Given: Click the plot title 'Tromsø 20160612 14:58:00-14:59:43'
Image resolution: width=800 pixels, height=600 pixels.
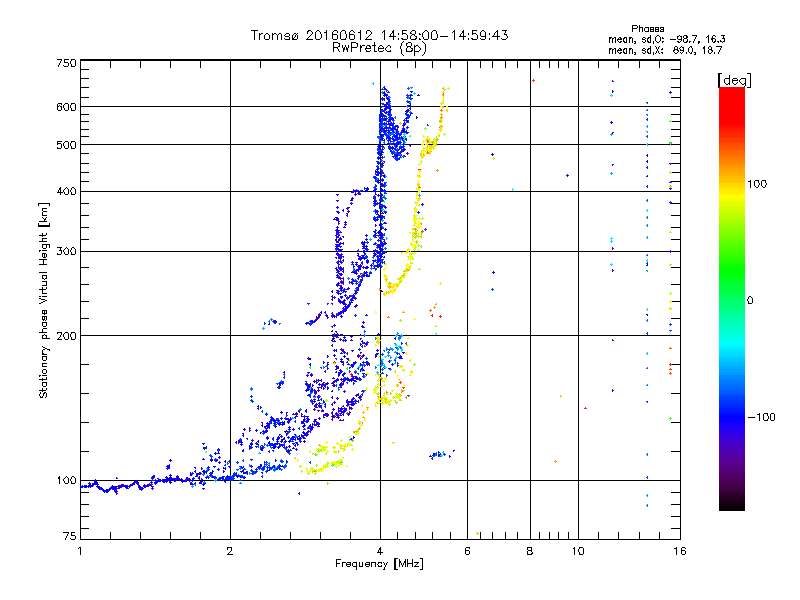Looking at the screenshot, I should pos(380,35).
